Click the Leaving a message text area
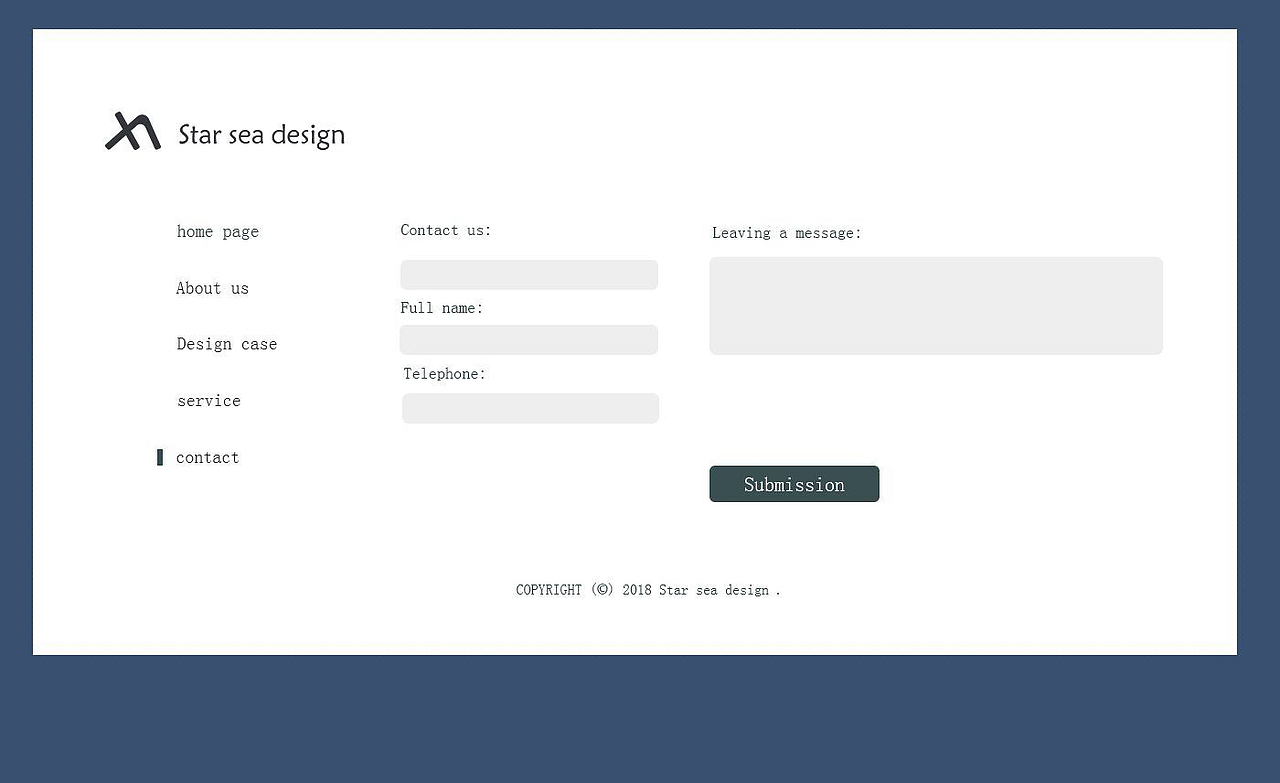 click(936, 306)
